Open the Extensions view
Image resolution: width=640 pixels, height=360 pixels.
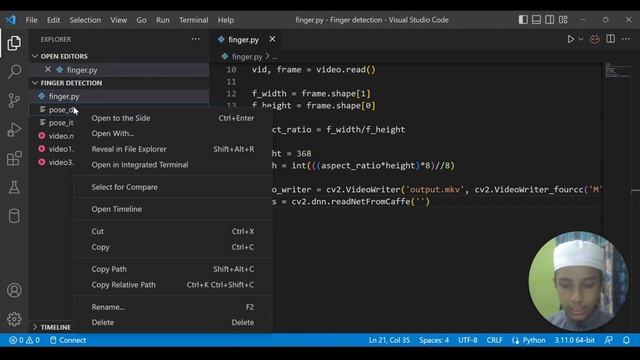coord(14,158)
